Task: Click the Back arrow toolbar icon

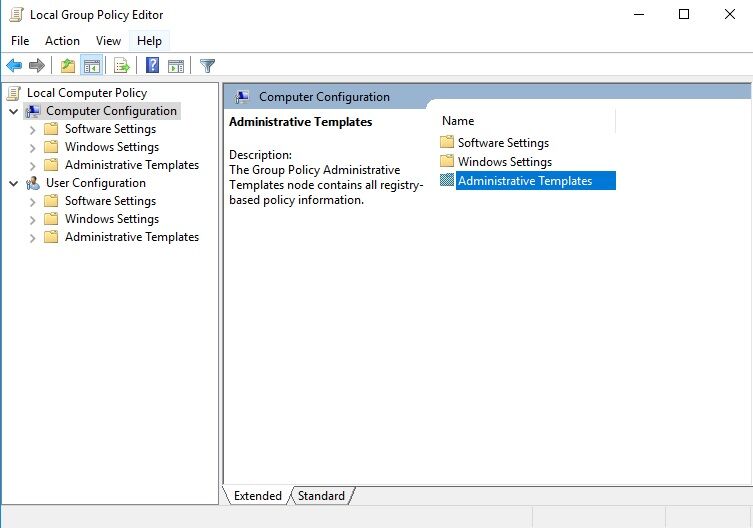Action: 14,65
